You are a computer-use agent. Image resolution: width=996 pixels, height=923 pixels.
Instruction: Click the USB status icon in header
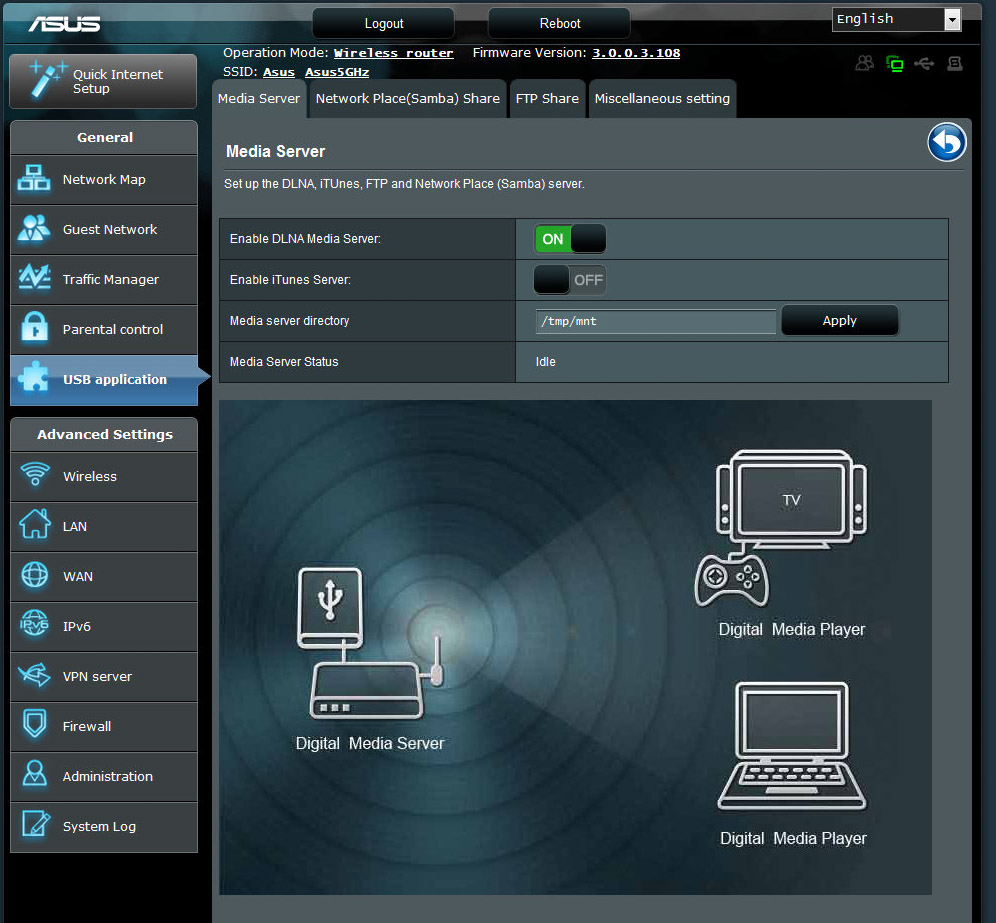point(924,64)
